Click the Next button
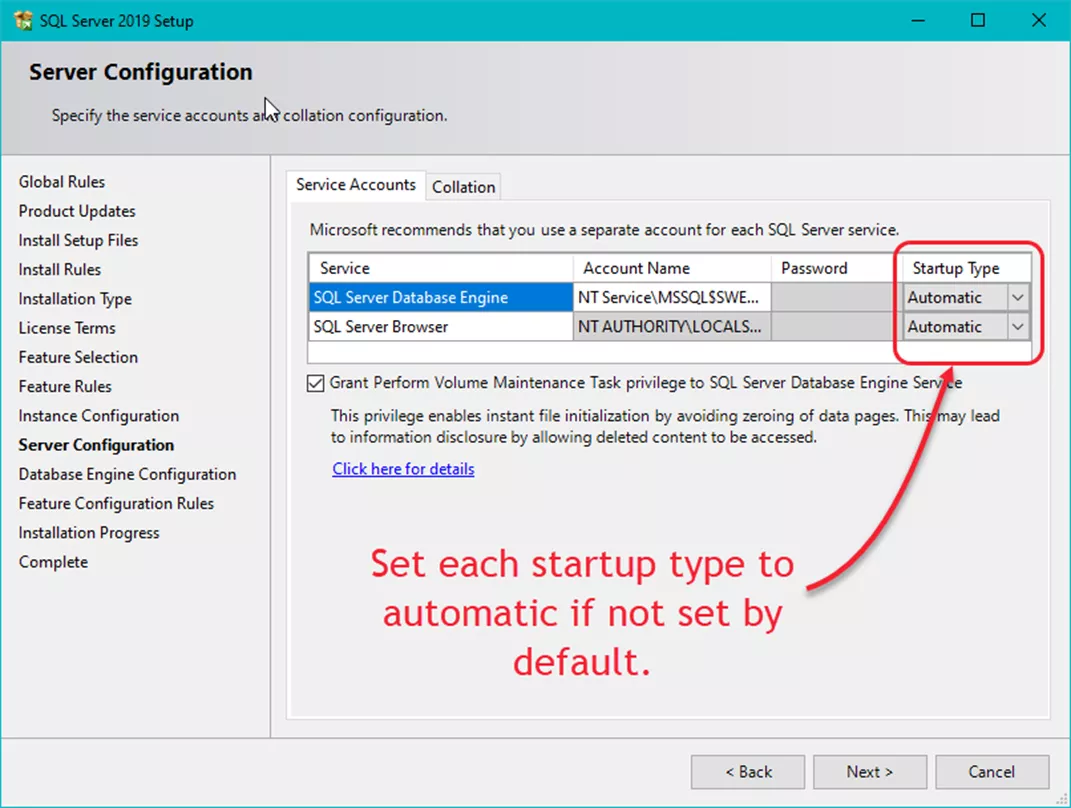The width and height of the screenshot is (1071, 808). 870,772
